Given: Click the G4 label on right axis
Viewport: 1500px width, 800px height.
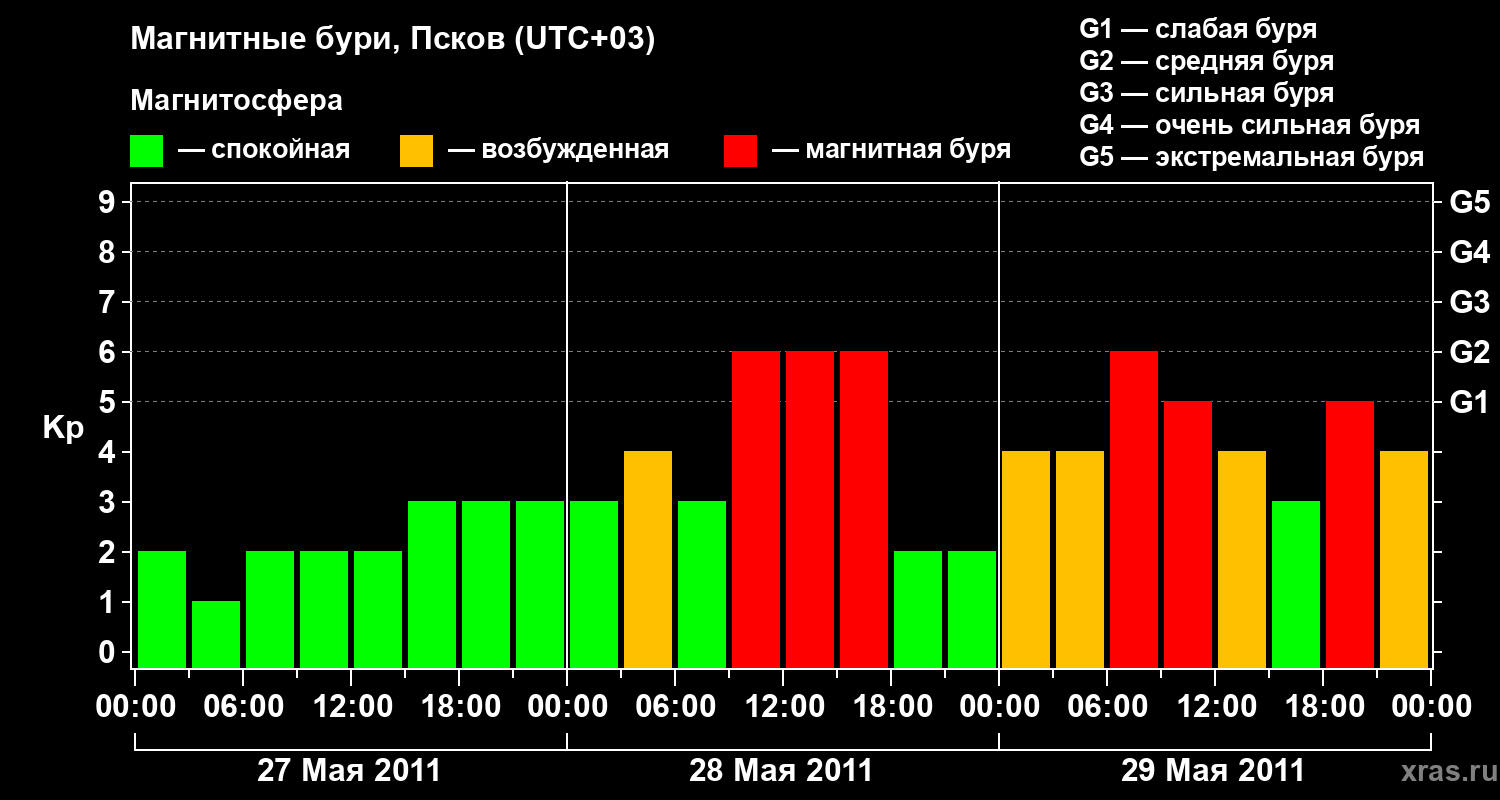Looking at the screenshot, I should point(1469,252).
